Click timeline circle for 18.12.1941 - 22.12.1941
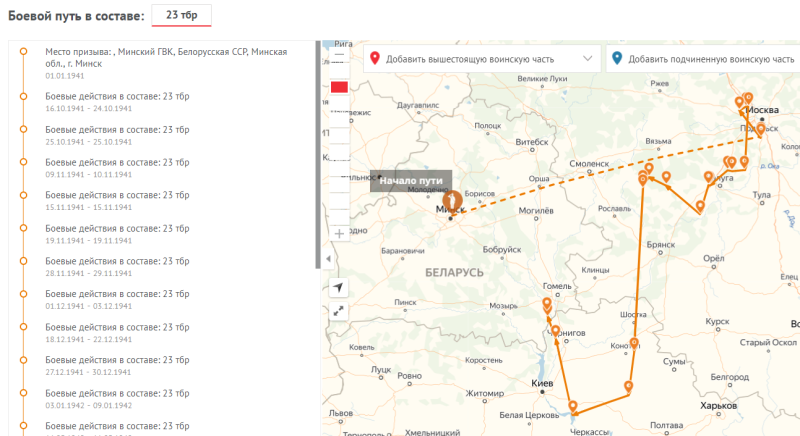This screenshot has height=436, width=800. point(23,327)
